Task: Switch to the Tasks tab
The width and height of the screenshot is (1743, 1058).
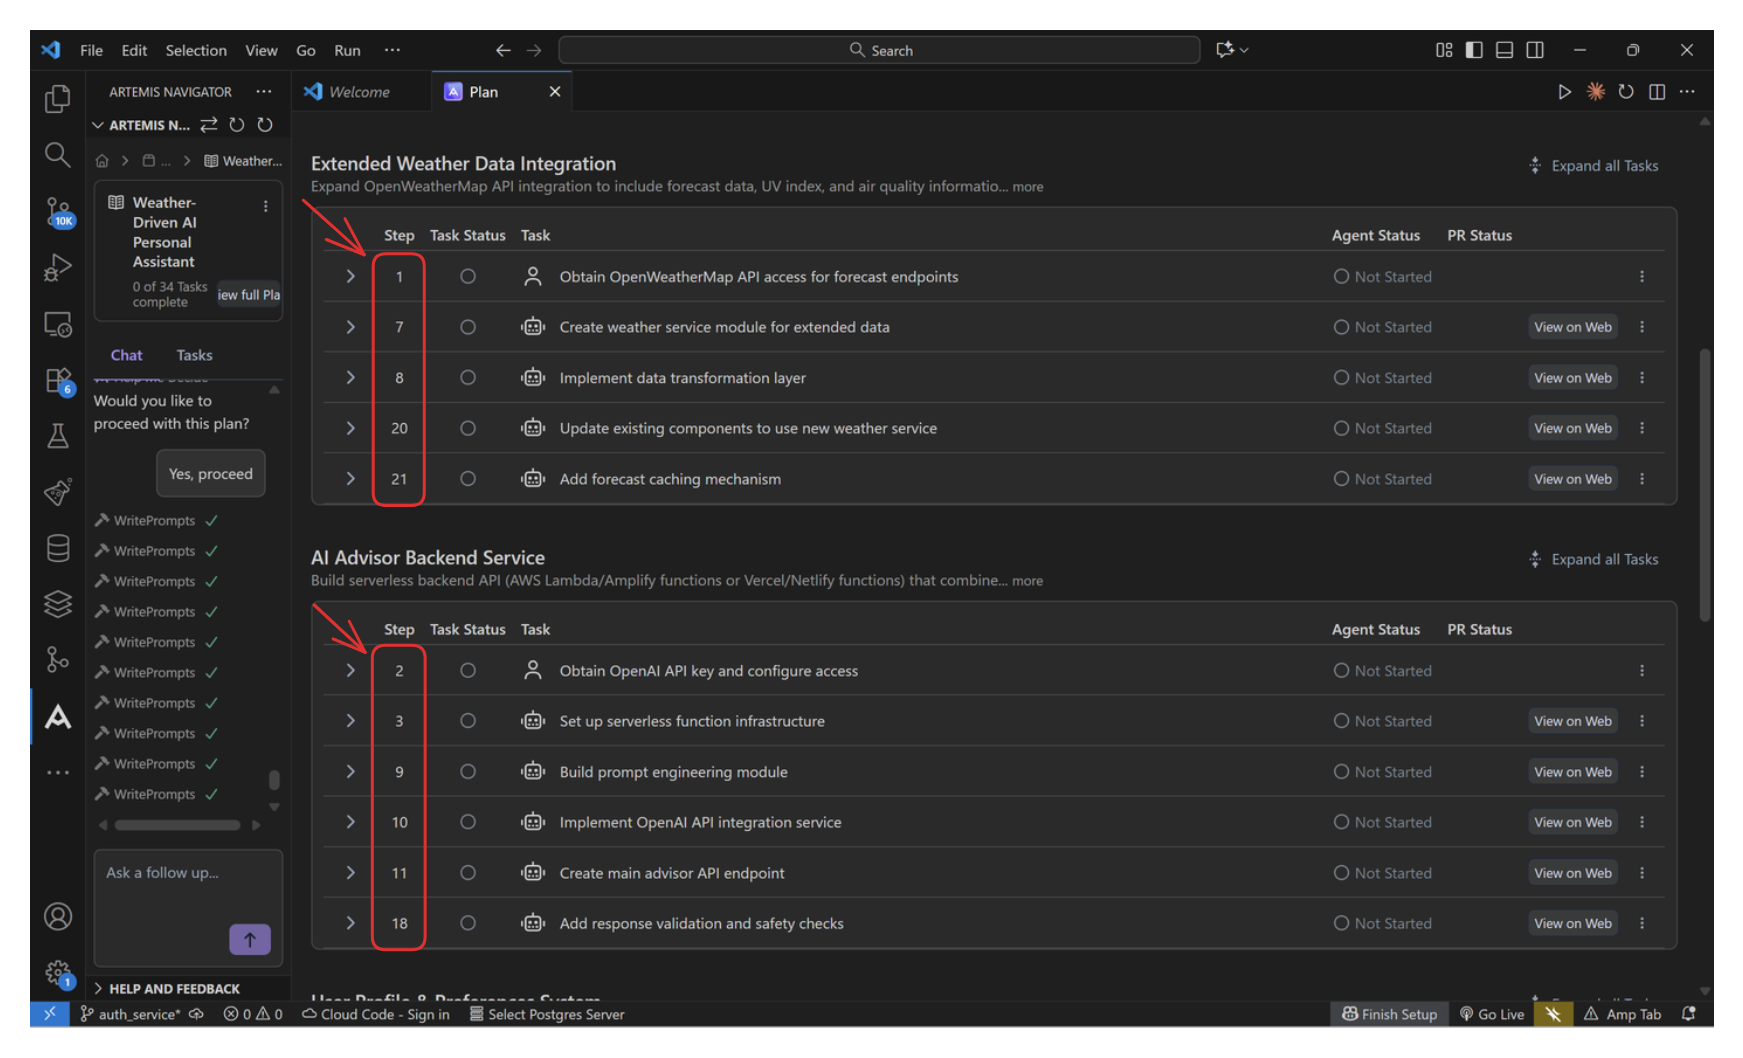Action: [x=194, y=355]
